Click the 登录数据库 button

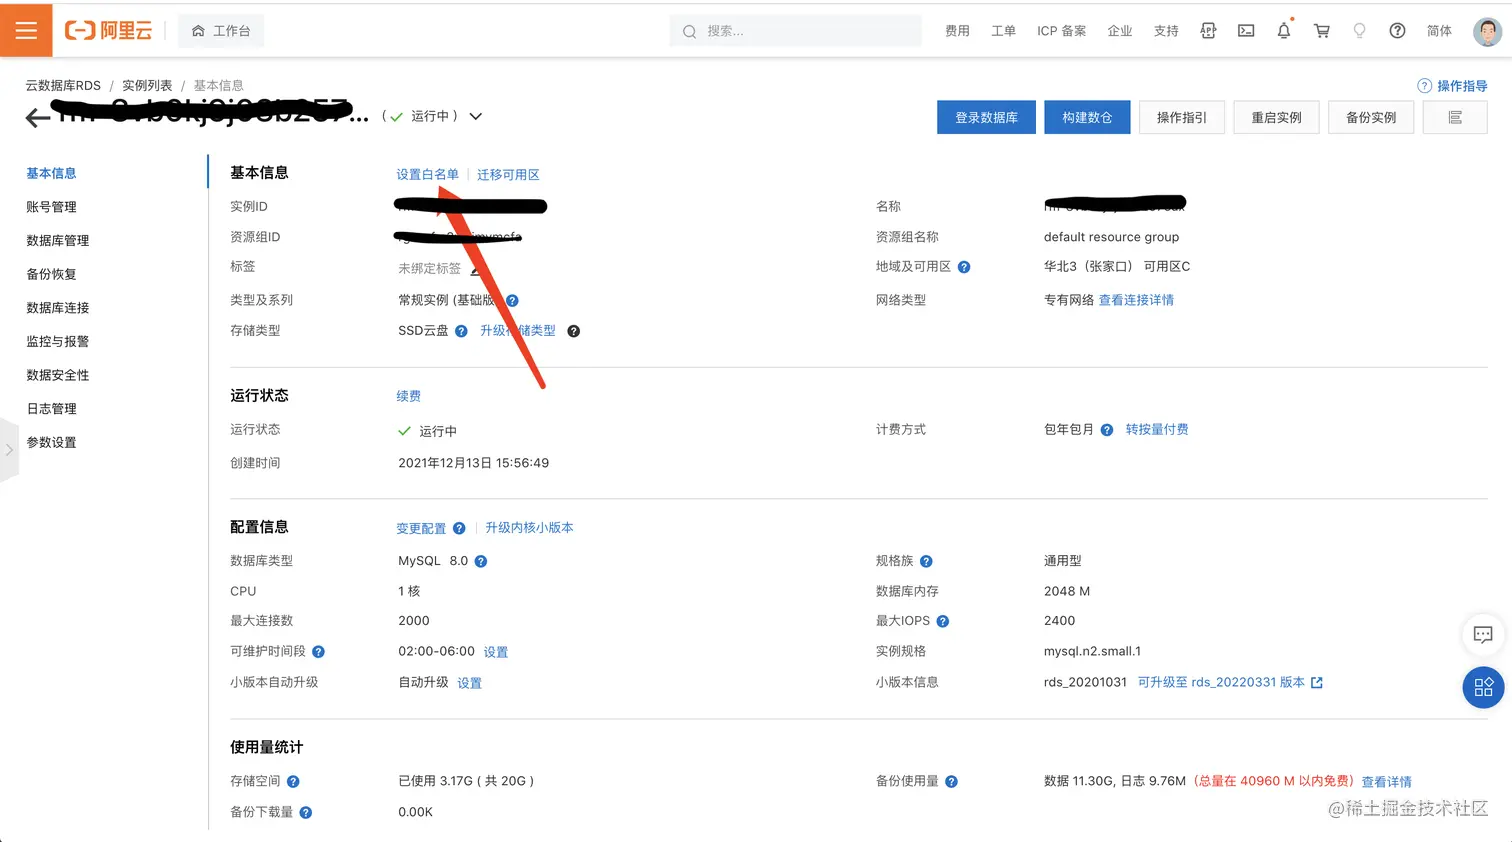tap(986, 117)
